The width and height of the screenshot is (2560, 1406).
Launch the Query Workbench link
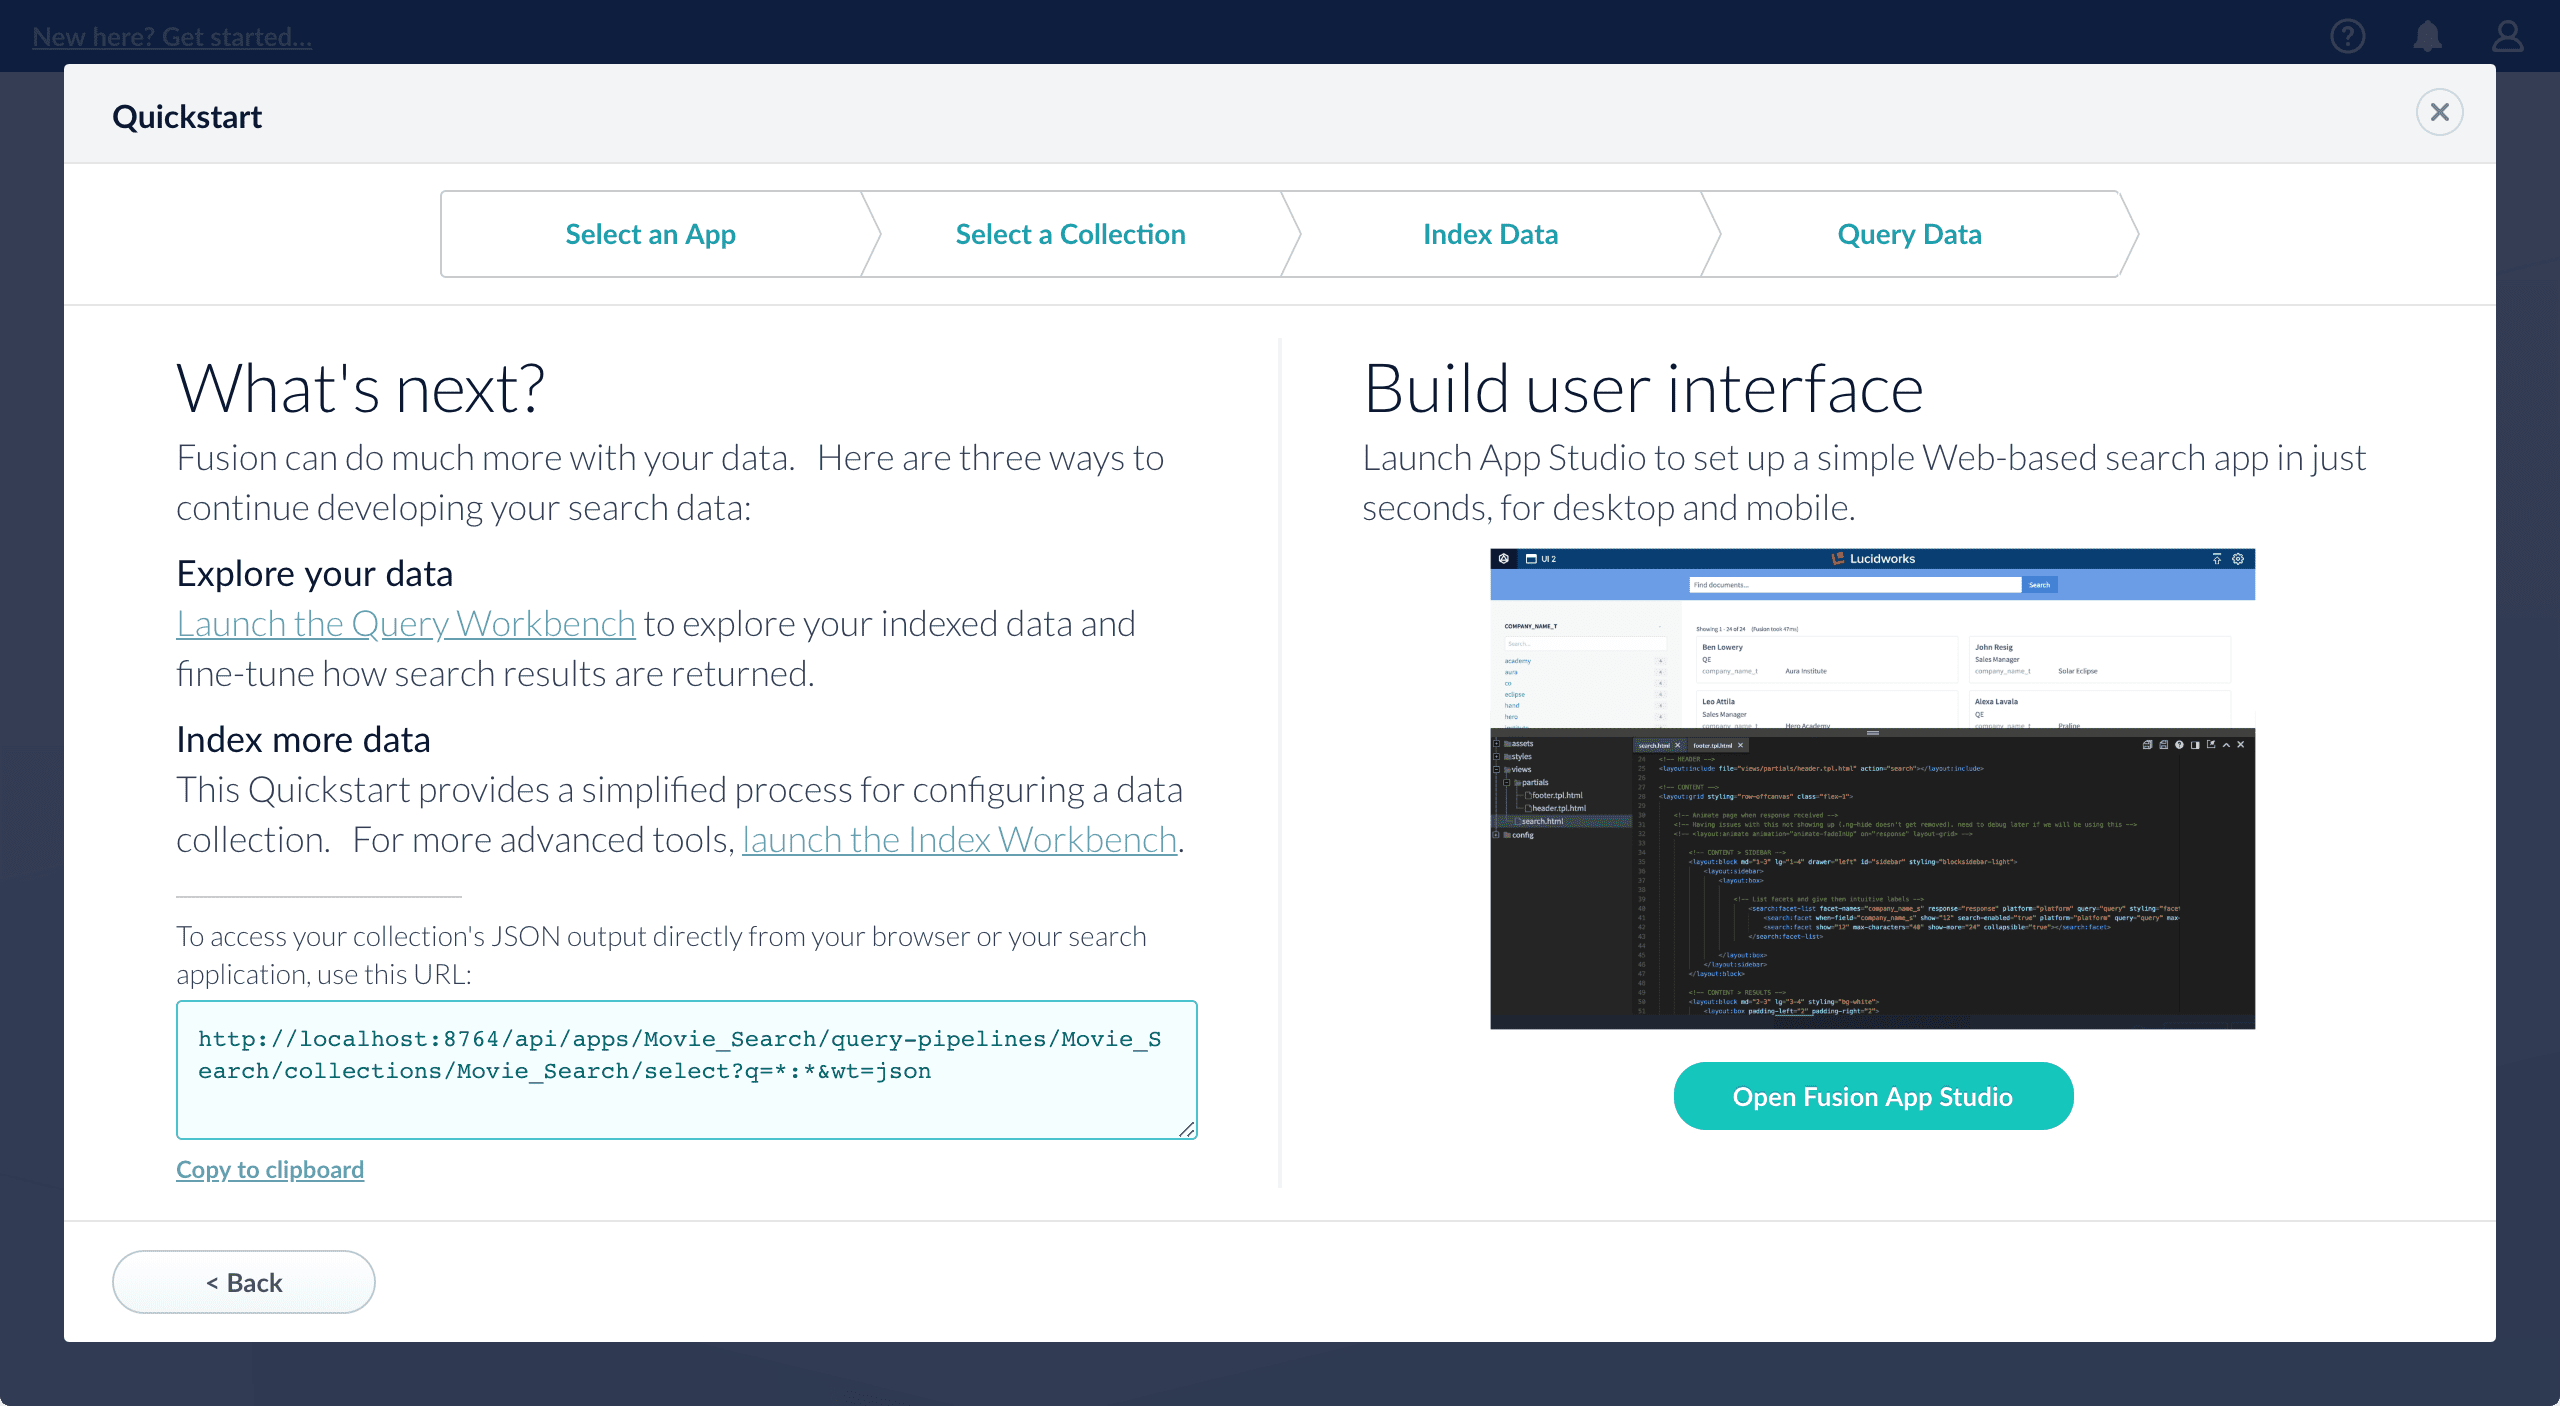(406, 624)
